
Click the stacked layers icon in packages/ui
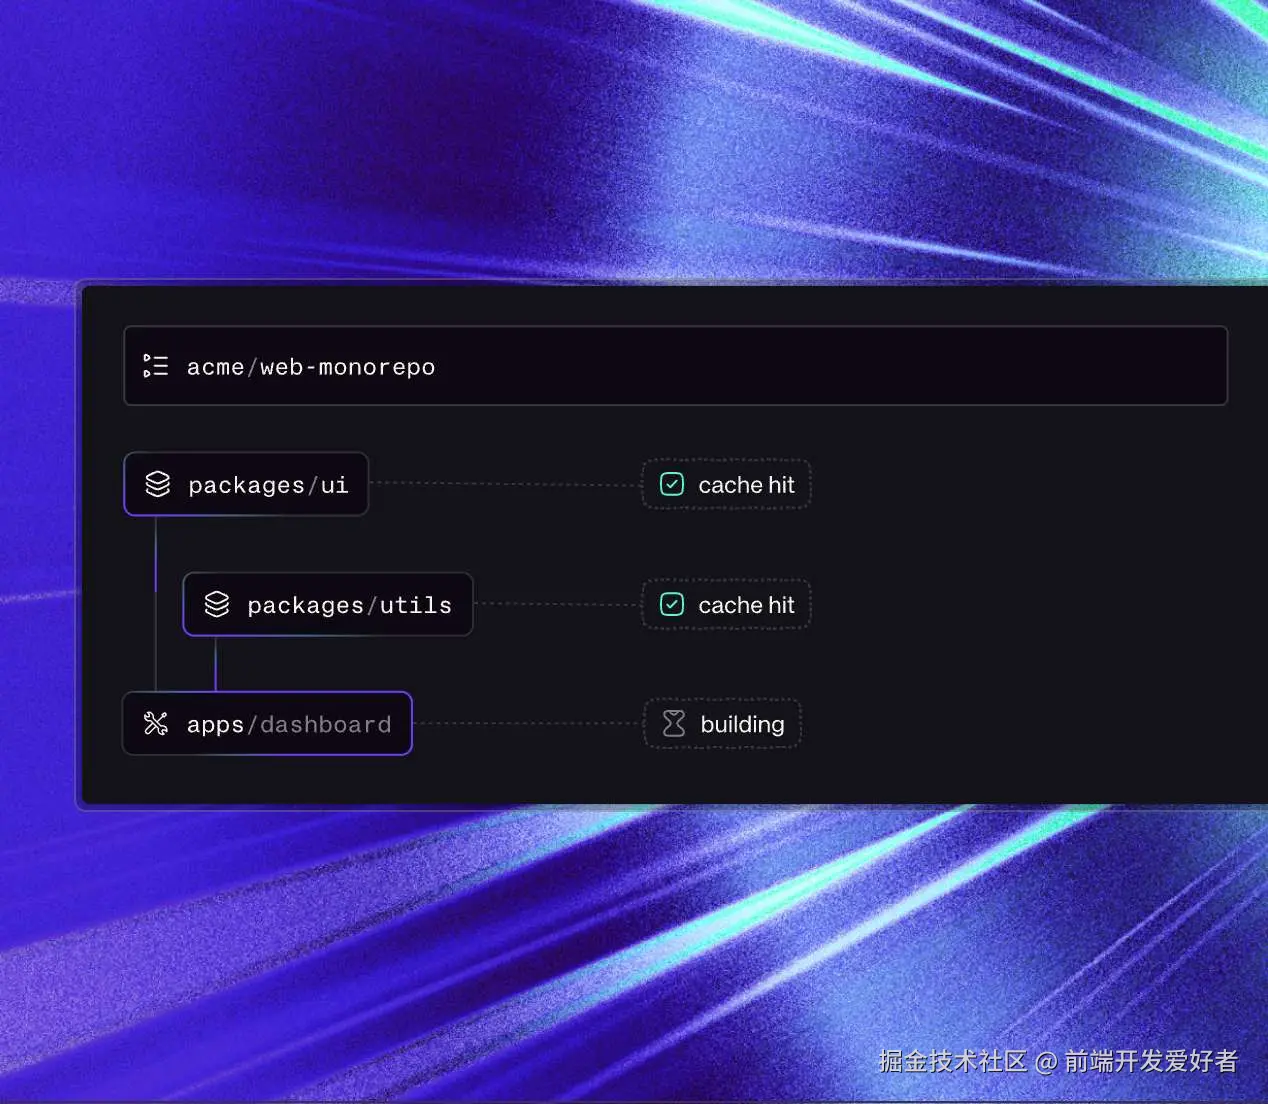coord(158,484)
